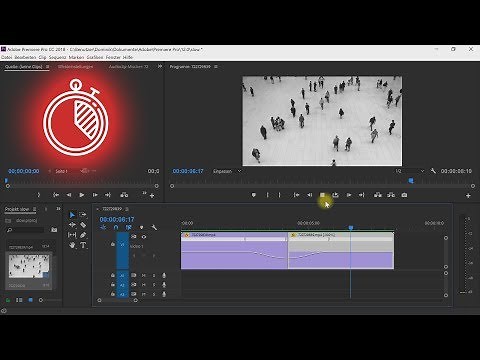Image resolution: width=480 pixels, height=360 pixels.
Task: Toggle sequence nesting option in timeline
Action: [x=103, y=227]
